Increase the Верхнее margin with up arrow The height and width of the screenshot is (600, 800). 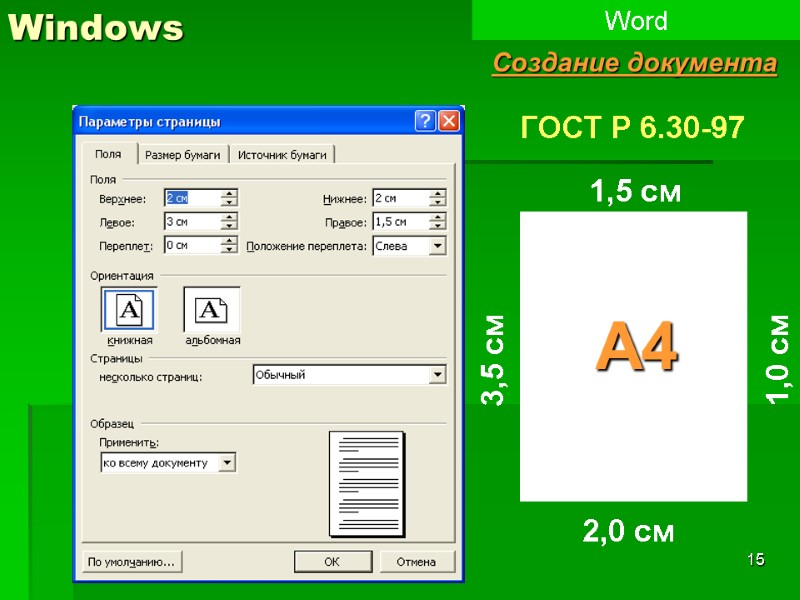[x=230, y=194]
